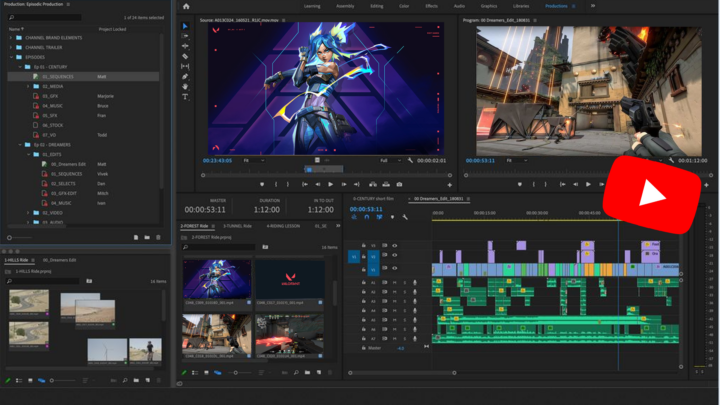This screenshot has height=405, width=720.
Task: Select the Hand tool
Action: pos(186,86)
